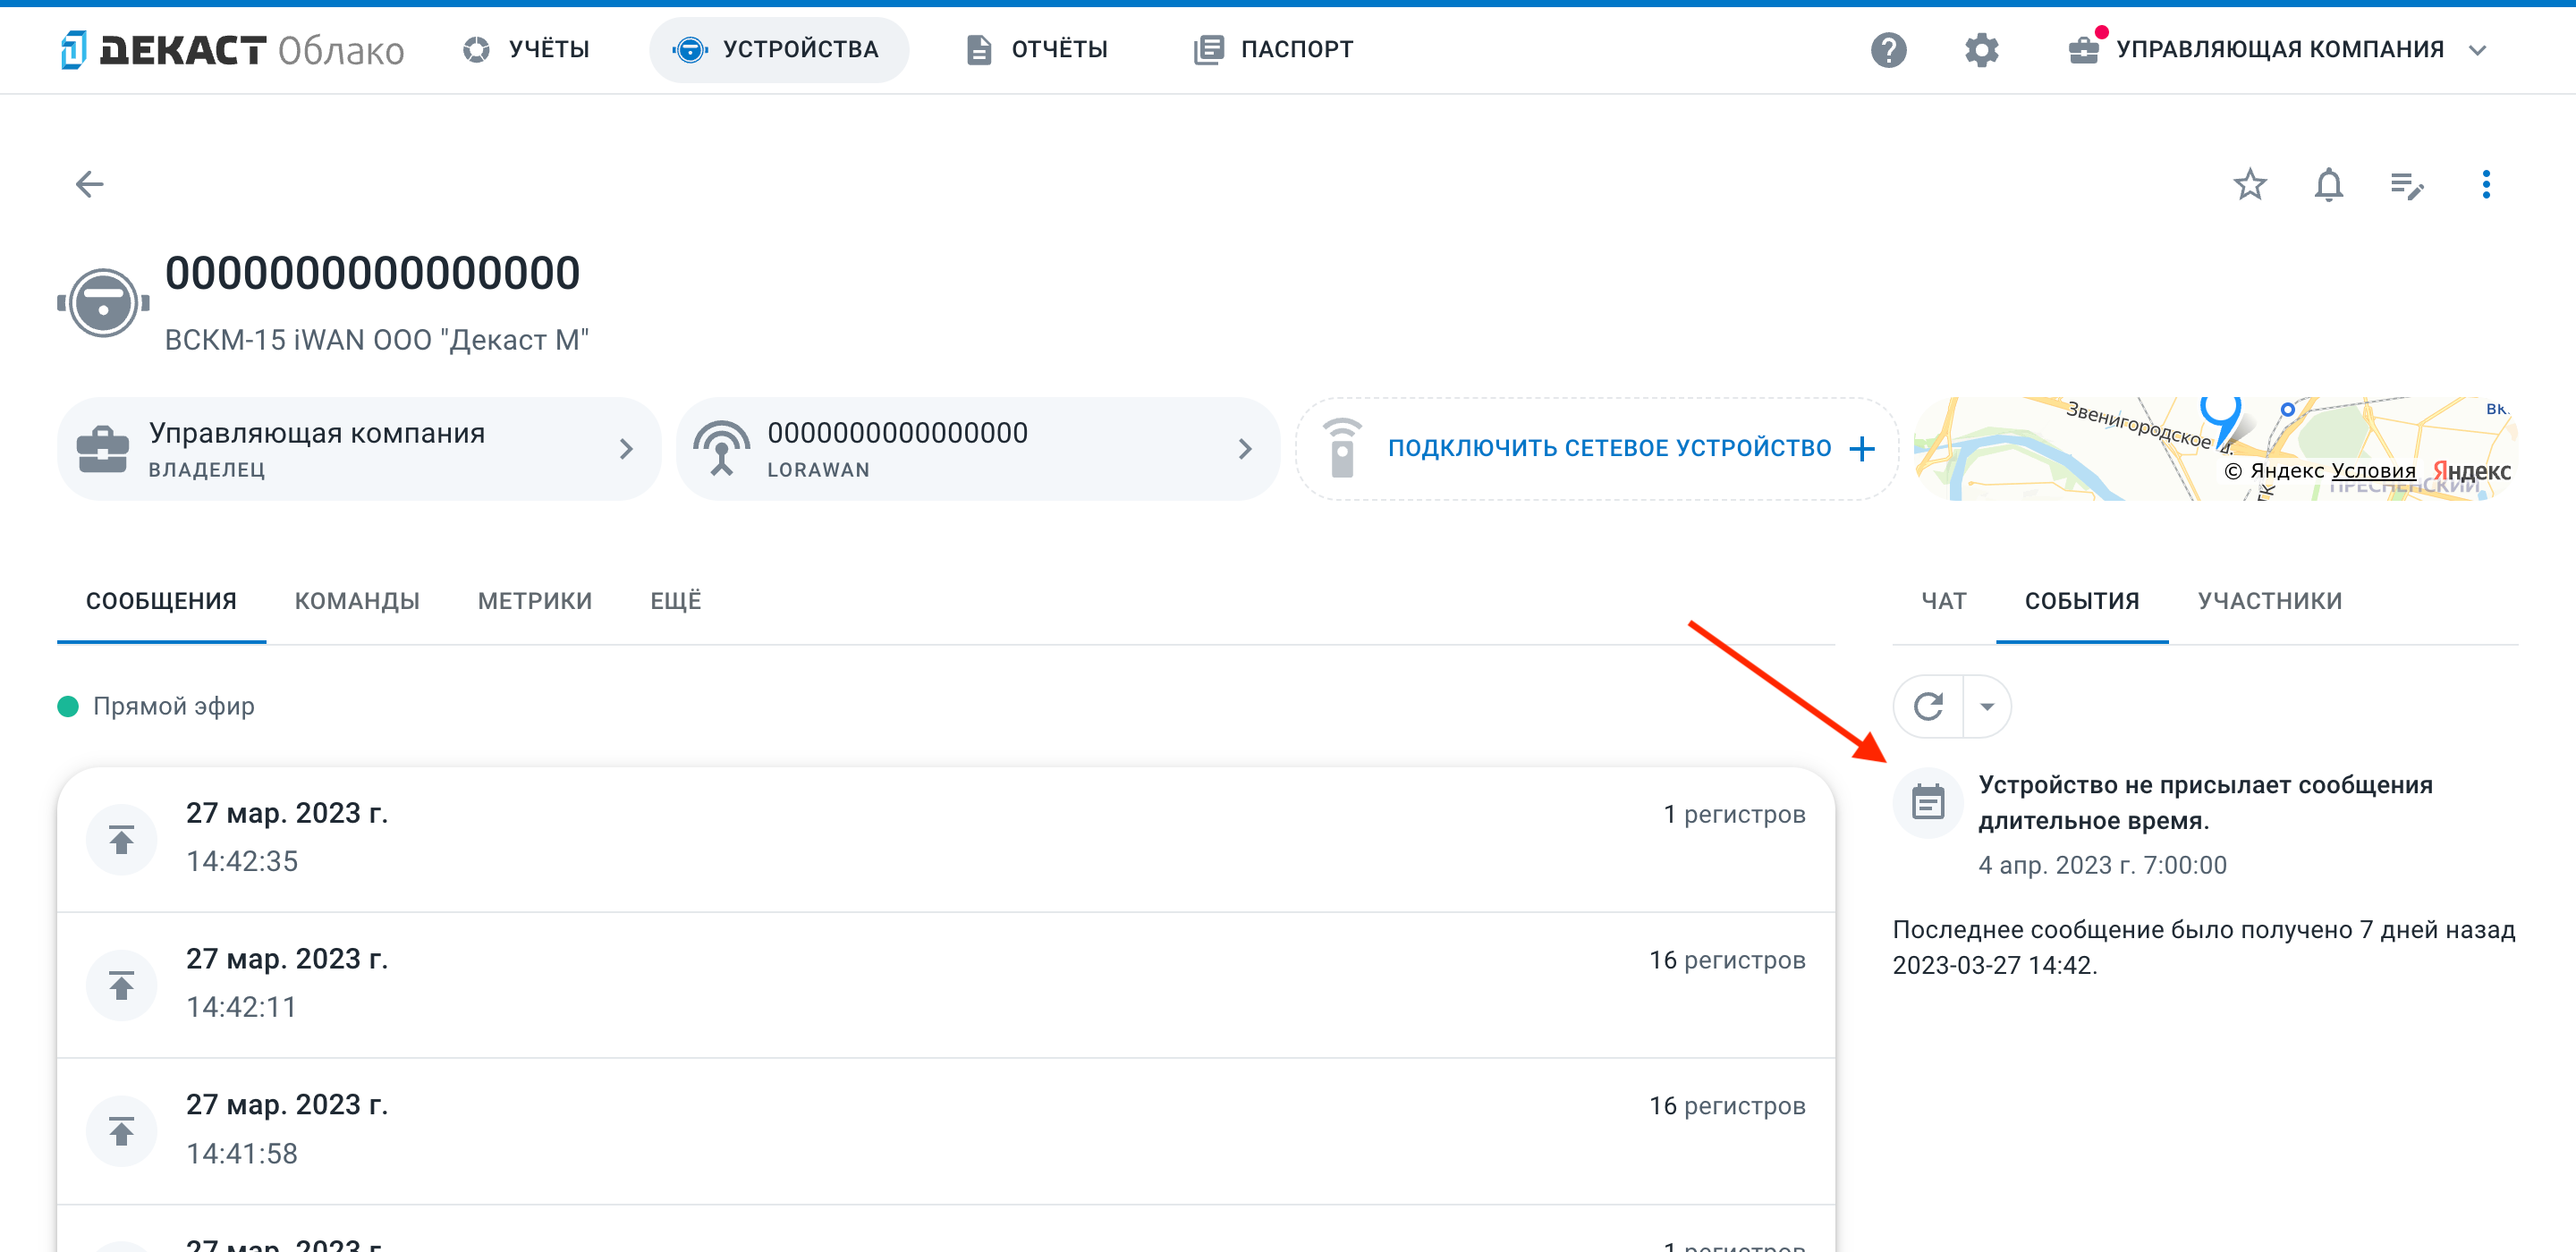Open the edit list pencil icon
The image size is (2576, 1252).
coord(2407,184)
